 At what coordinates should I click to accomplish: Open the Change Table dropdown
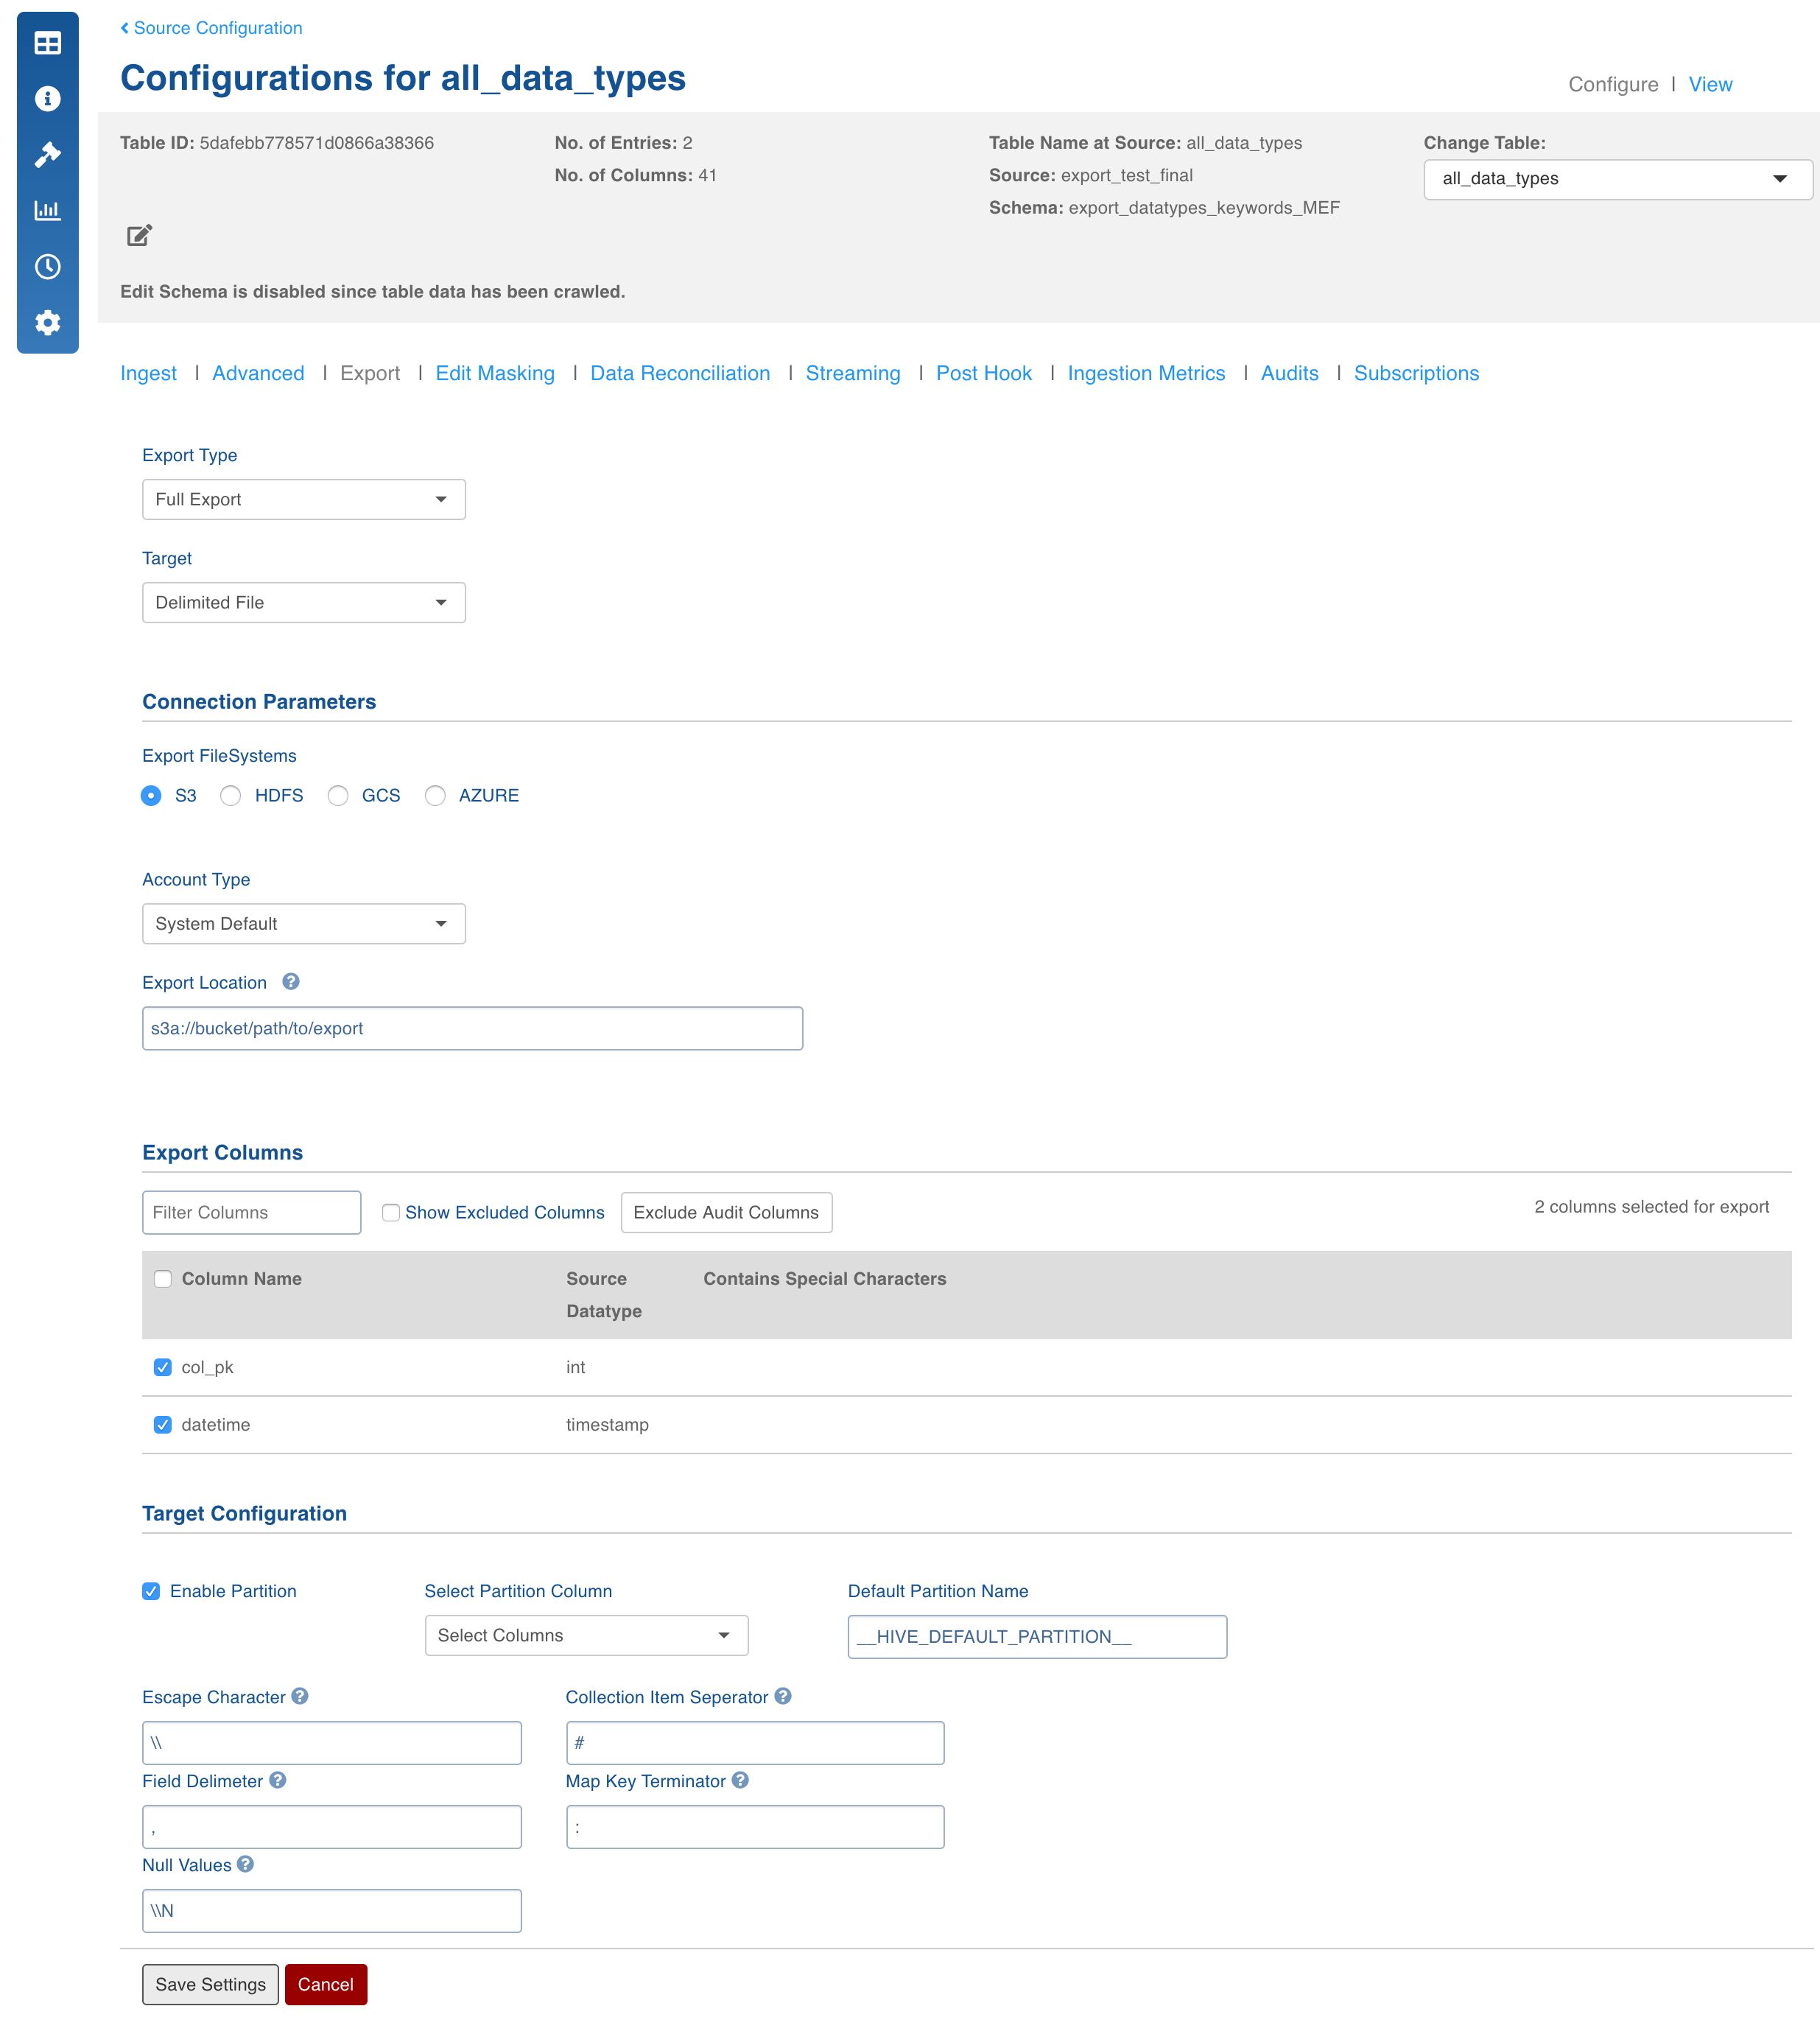[x=1617, y=179]
